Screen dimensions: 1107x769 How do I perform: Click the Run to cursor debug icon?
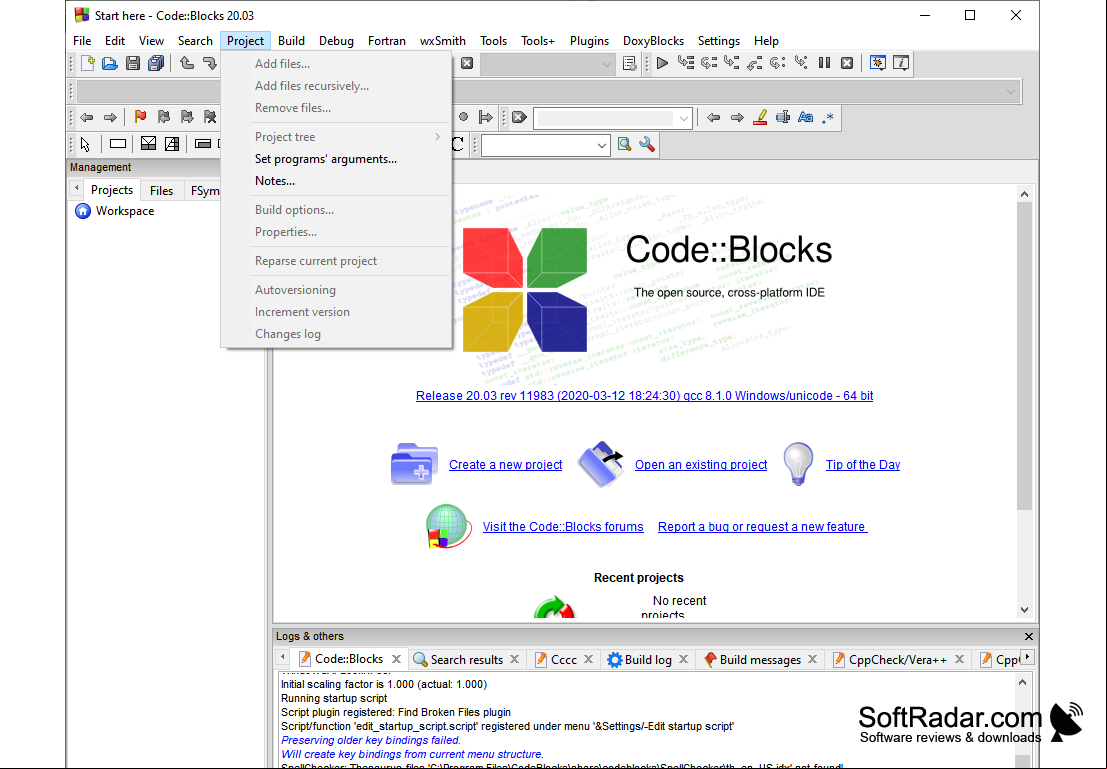[686, 64]
